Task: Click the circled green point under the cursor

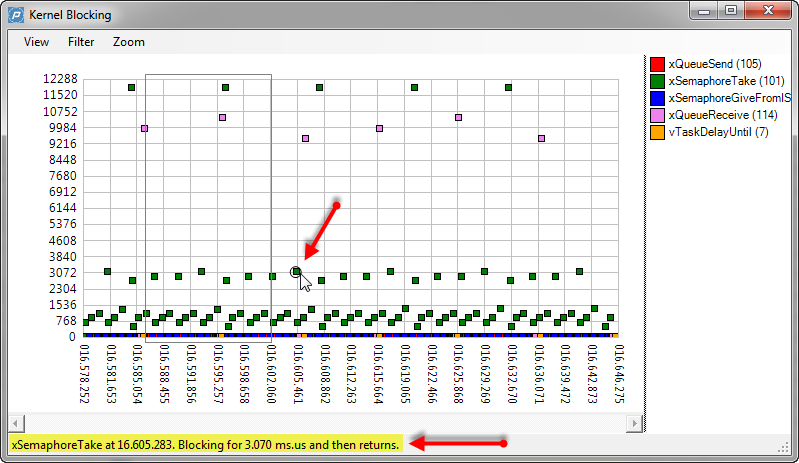Action: (296, 272)
